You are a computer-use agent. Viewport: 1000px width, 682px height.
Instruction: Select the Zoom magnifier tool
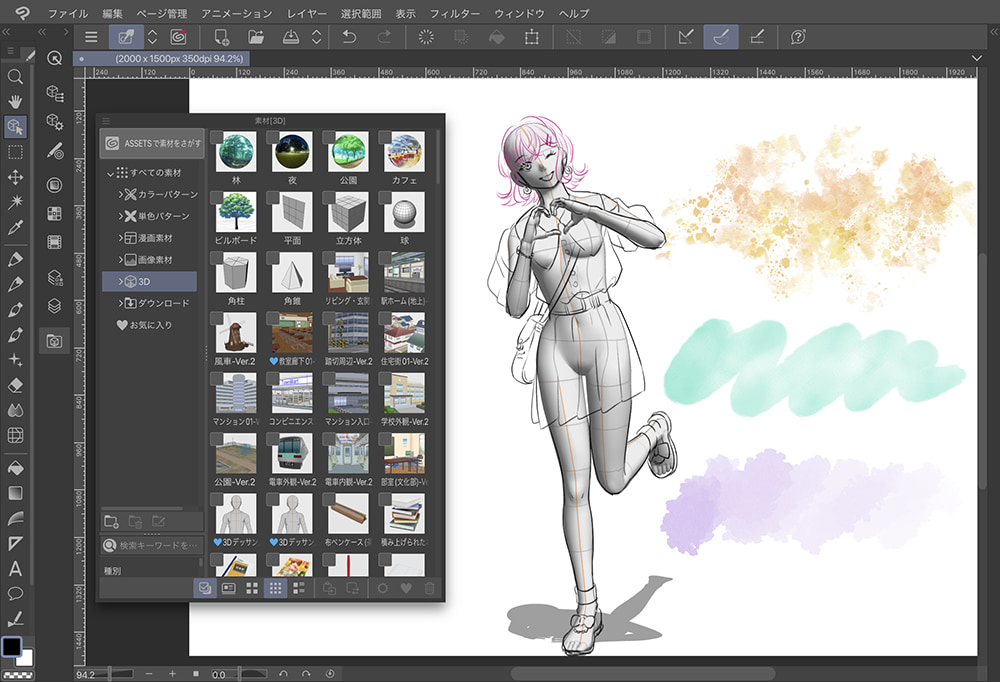tap(15, 77)
